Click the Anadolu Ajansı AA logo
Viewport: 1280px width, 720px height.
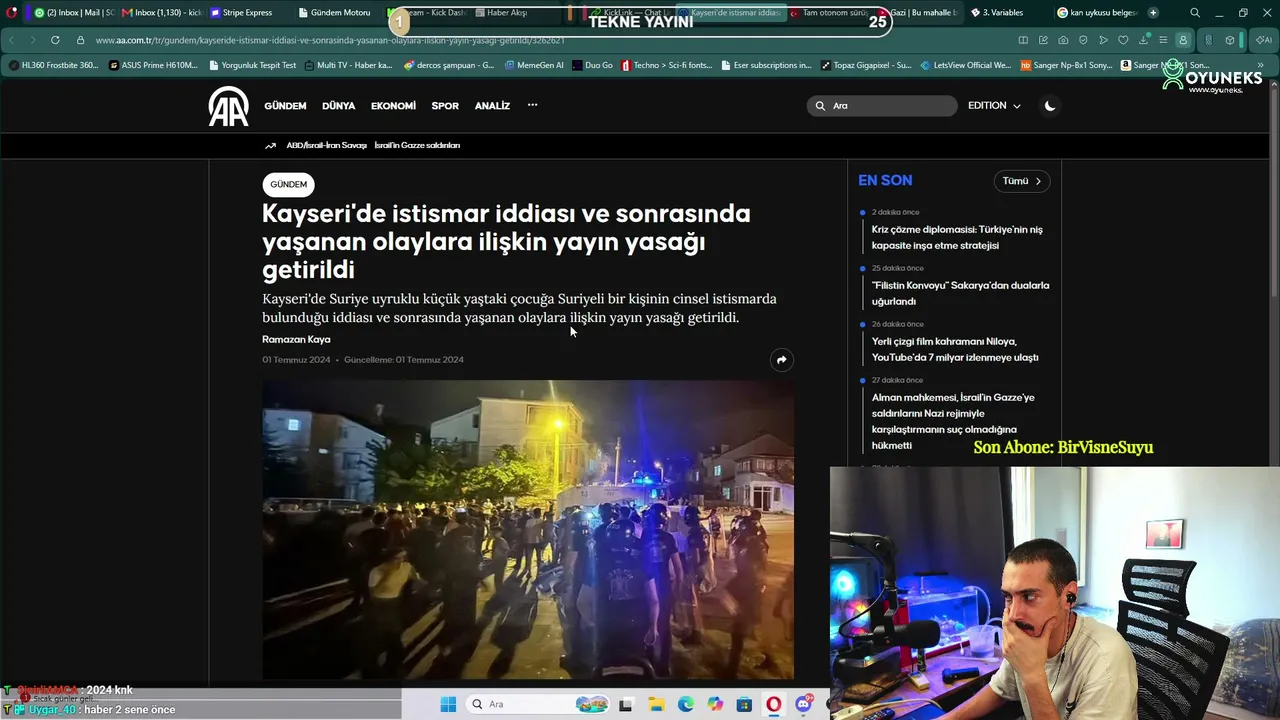(x=228, y=106)
